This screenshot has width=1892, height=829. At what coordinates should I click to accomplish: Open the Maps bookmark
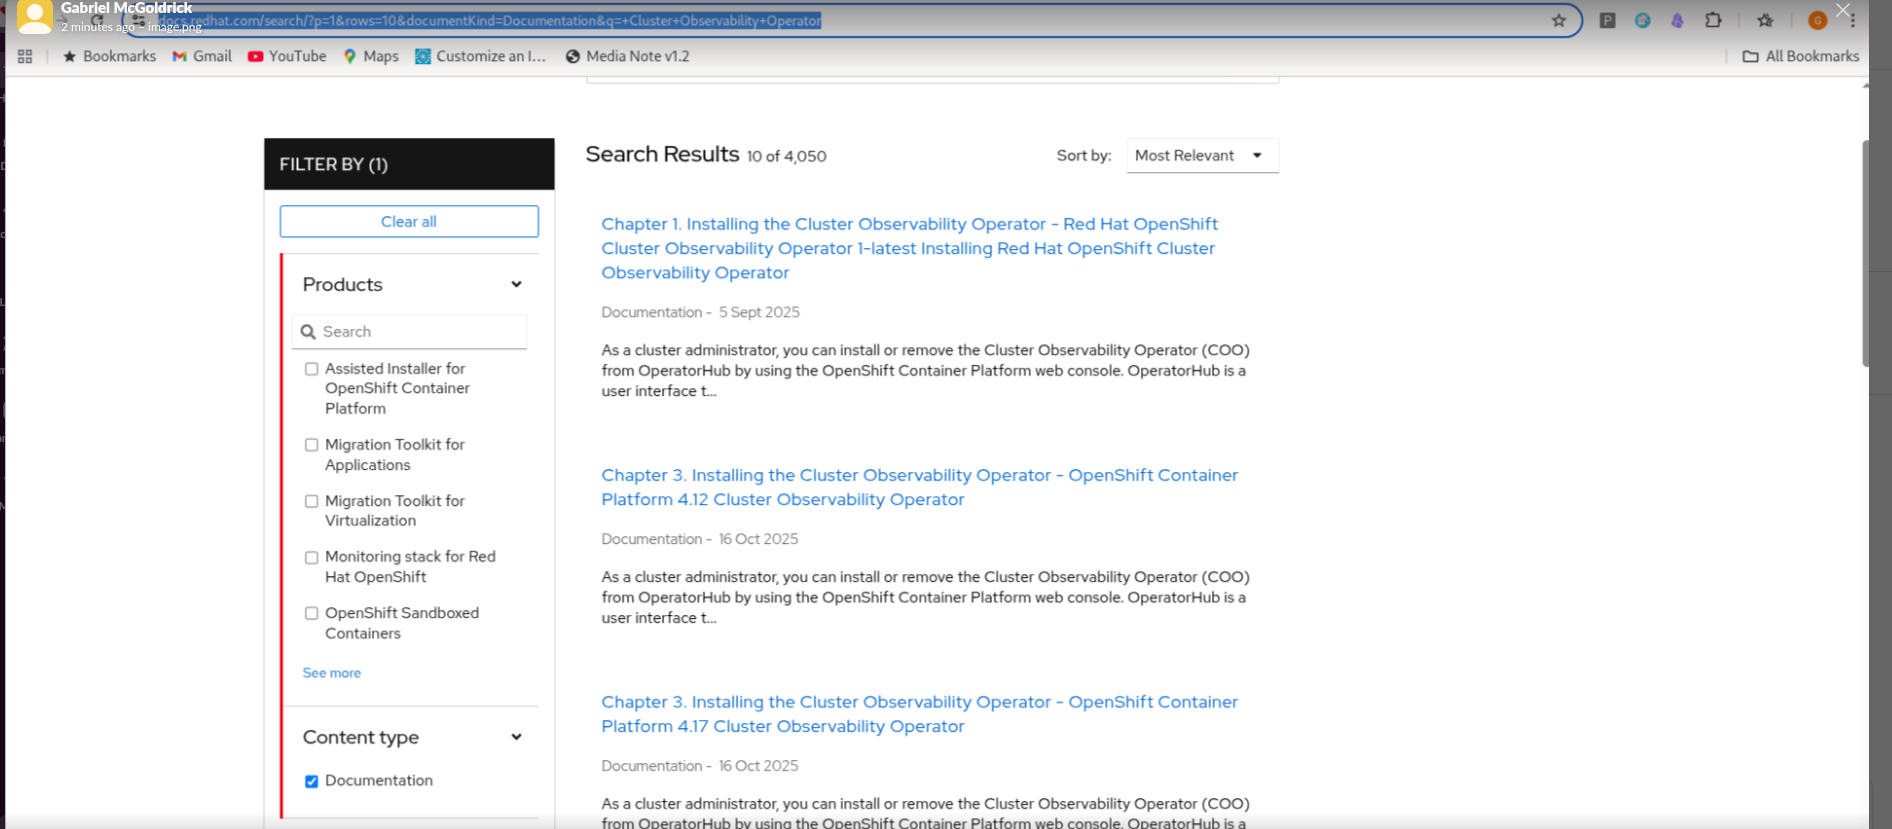[371, 56]
